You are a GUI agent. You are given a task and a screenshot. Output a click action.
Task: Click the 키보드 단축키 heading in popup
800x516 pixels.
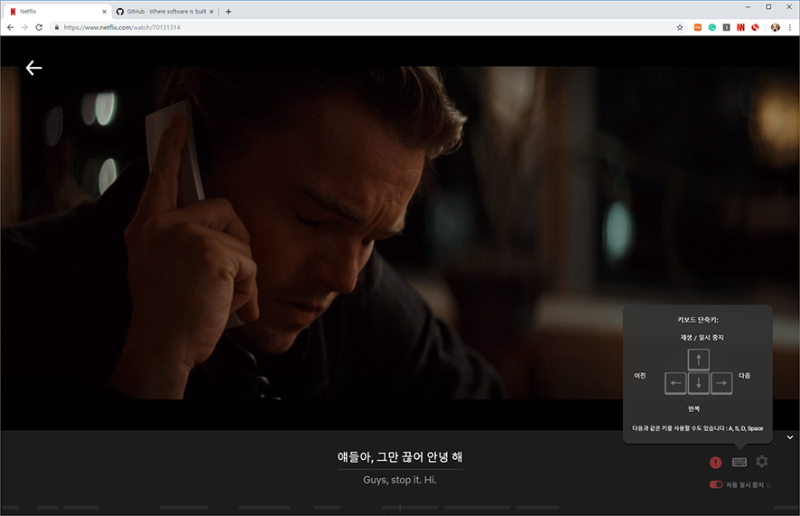click(x=697, y=320)
